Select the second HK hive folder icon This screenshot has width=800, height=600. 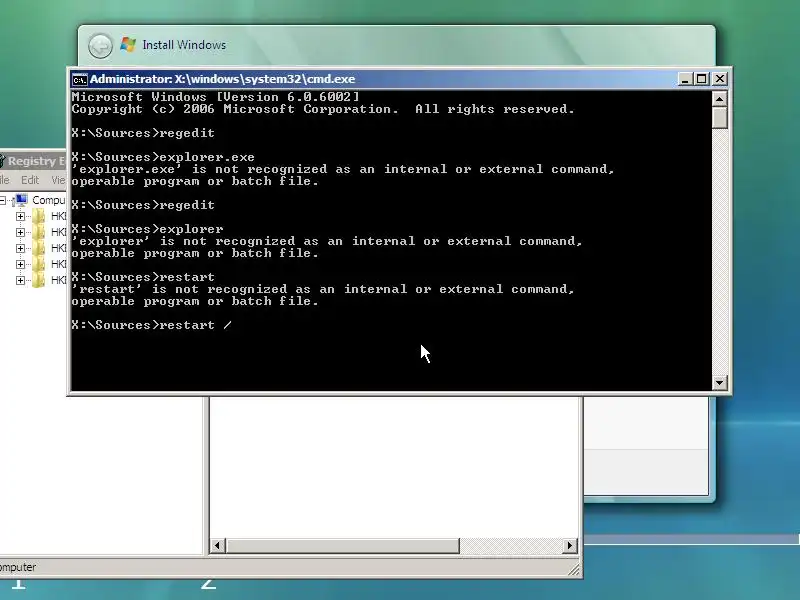38,232
